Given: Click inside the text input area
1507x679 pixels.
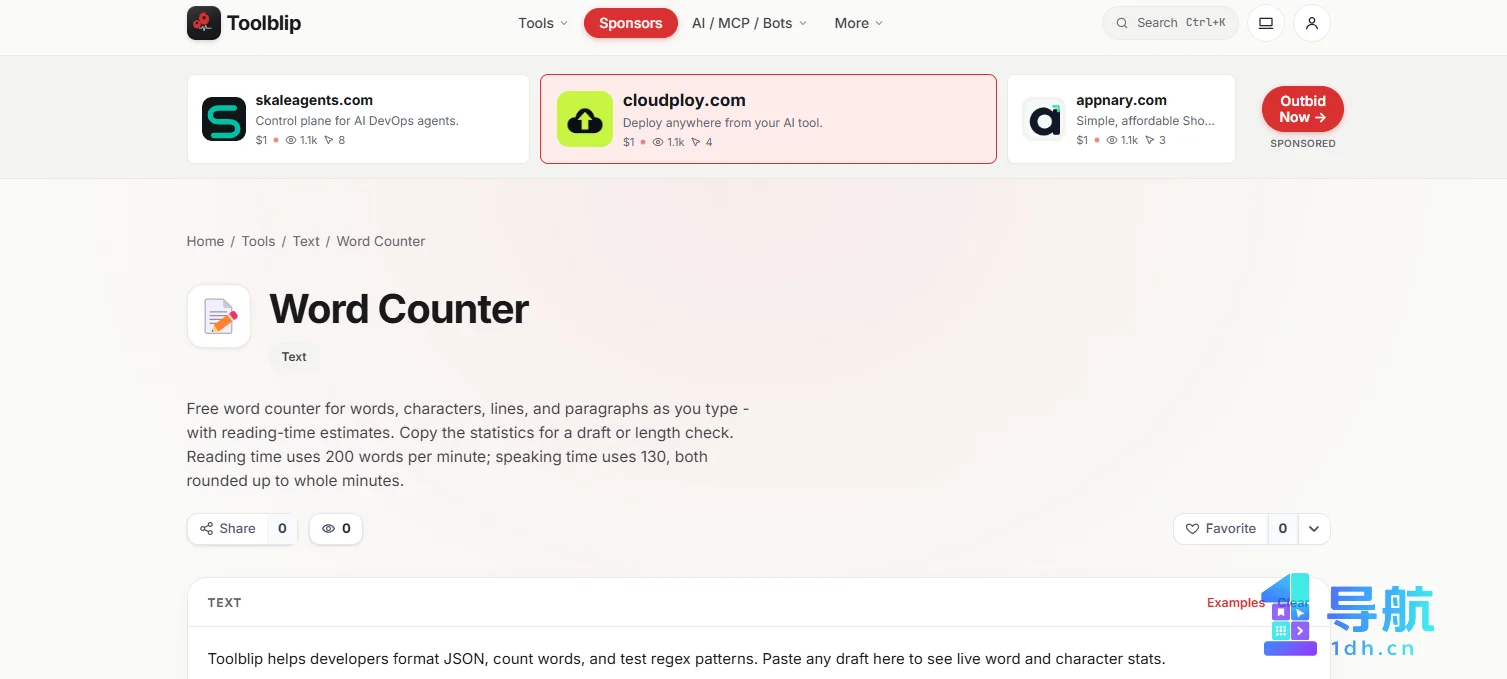Looking at the screenshot, I should (759, 653).
